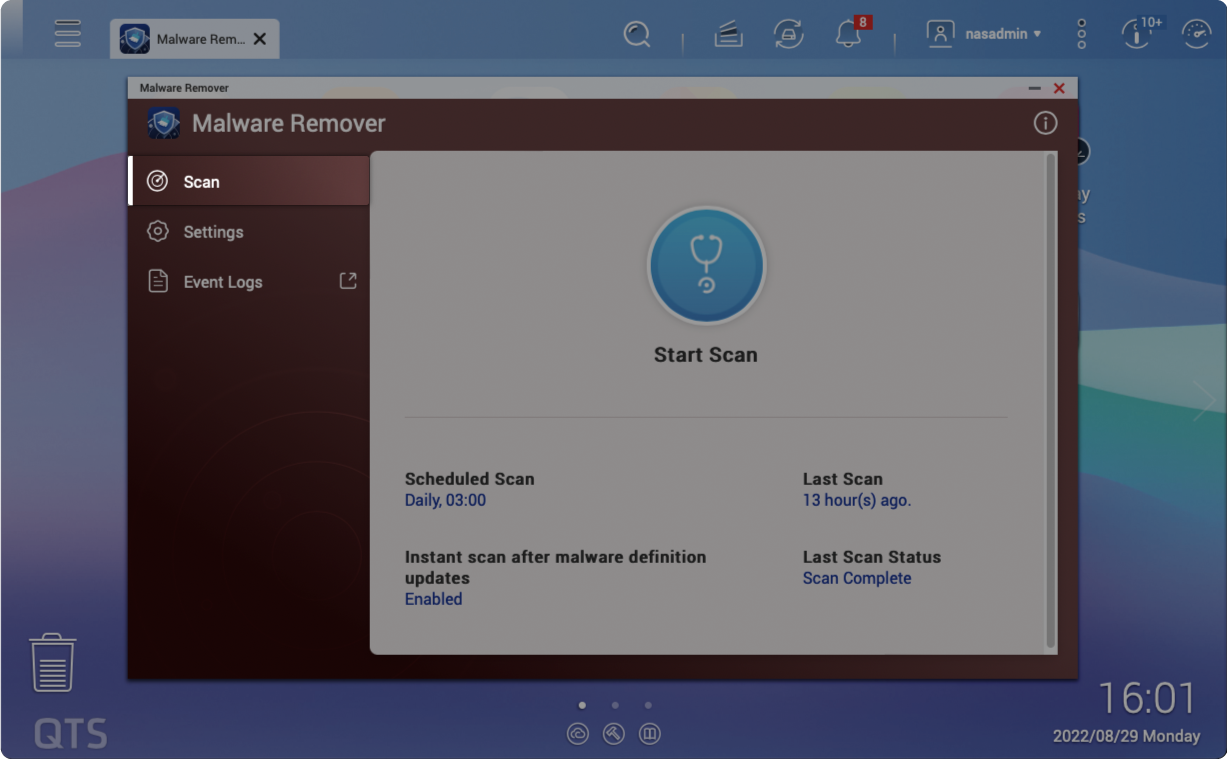
Task: Open the desktop Recycle Bin
Action: point(53,663)
